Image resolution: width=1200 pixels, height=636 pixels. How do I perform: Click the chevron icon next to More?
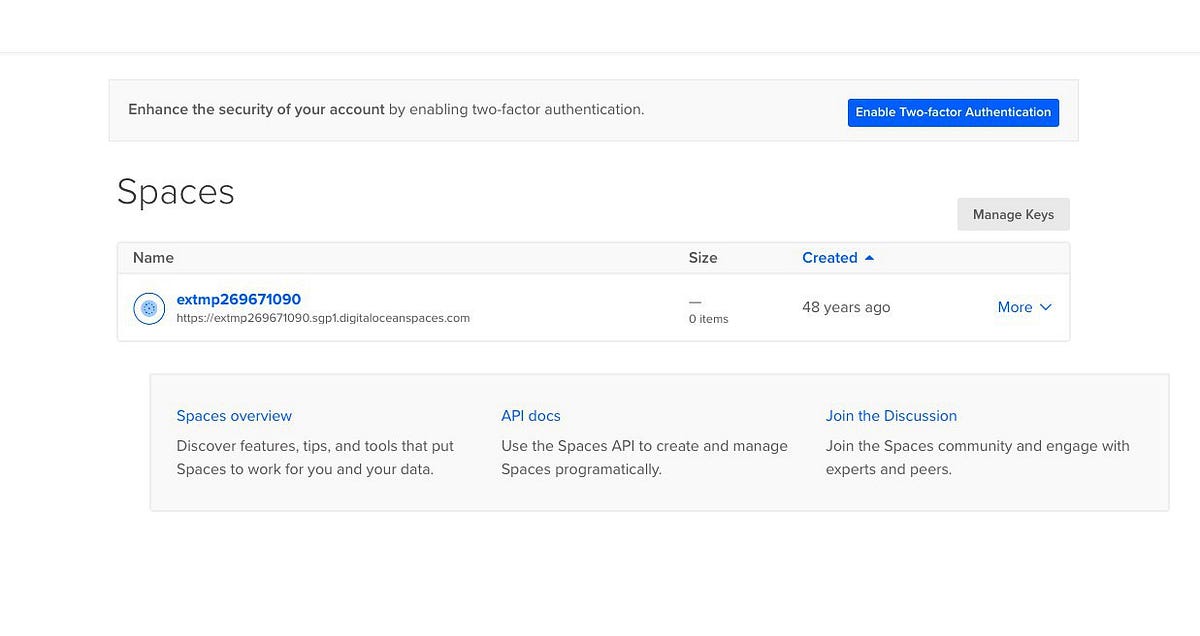coord(1046,307)
